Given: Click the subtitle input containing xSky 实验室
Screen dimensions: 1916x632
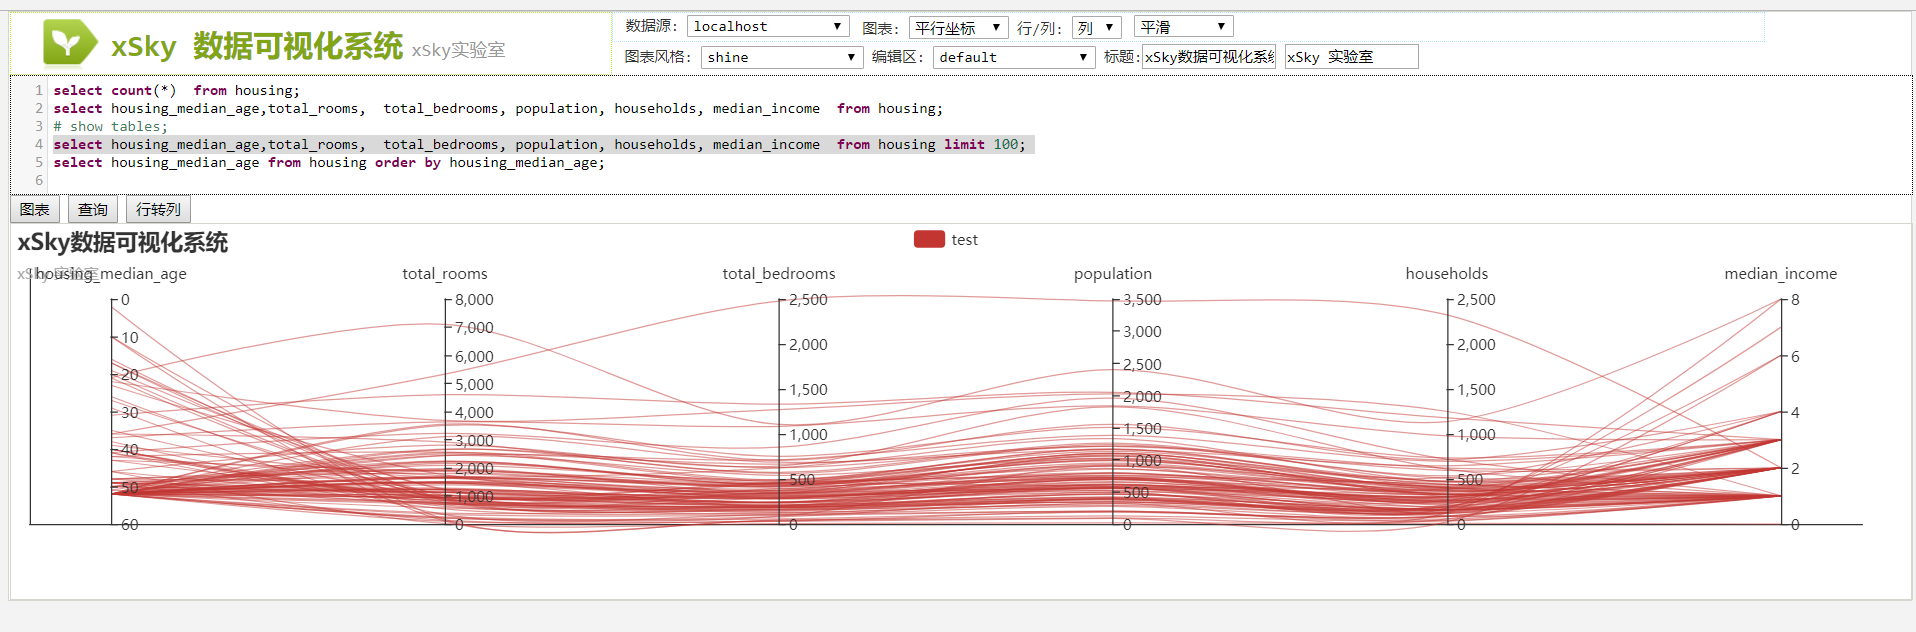Looking at the screenshot, I should click(1350, 57).
